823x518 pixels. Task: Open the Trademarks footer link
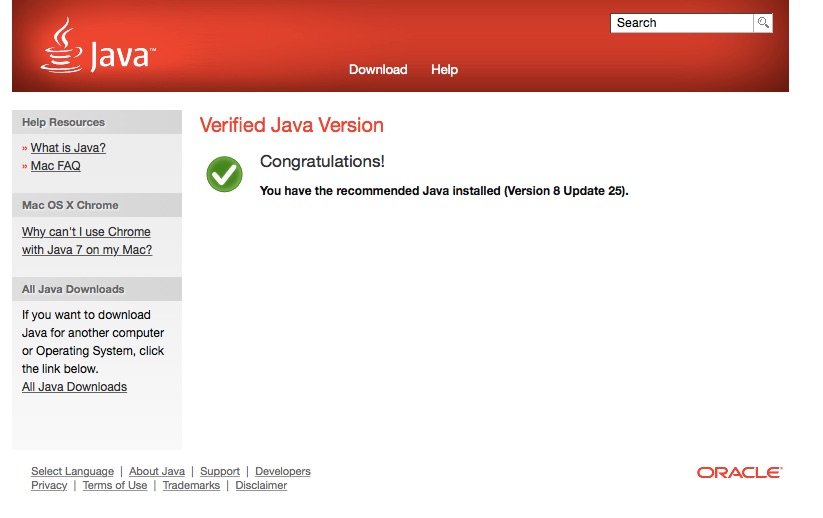[191, 485]
